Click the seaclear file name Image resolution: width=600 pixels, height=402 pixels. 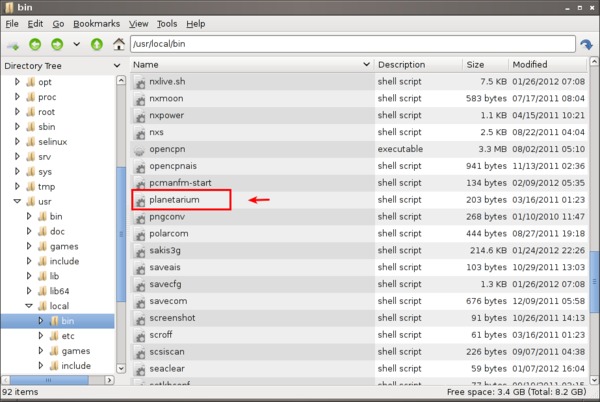pyautogui.click(x=167, y=368)
